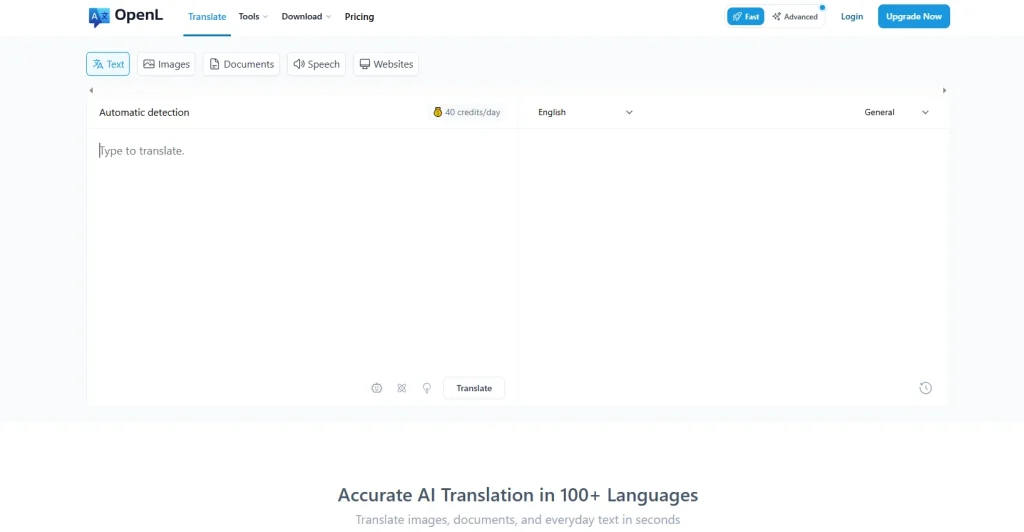Select the Text translation mode
The height and width of the screenshot is (532, 1024).
coord(108,64)
